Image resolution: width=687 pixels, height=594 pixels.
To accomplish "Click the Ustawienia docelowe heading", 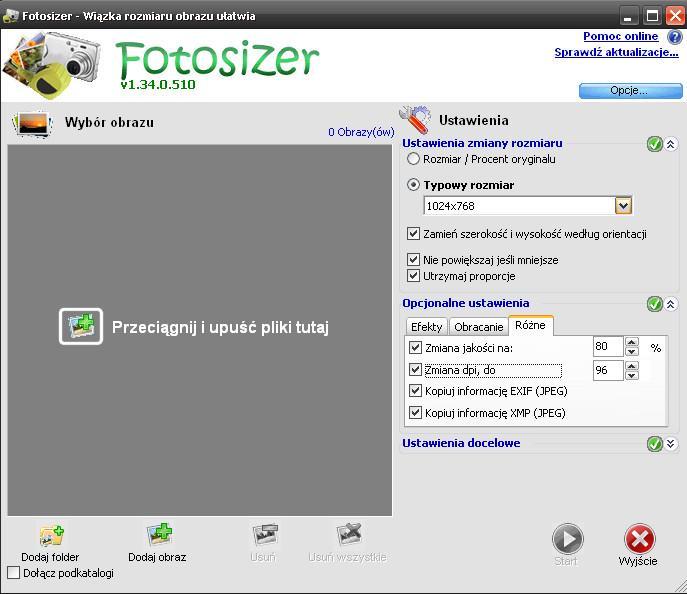I will pyautogui.click(x=461, y=443).
